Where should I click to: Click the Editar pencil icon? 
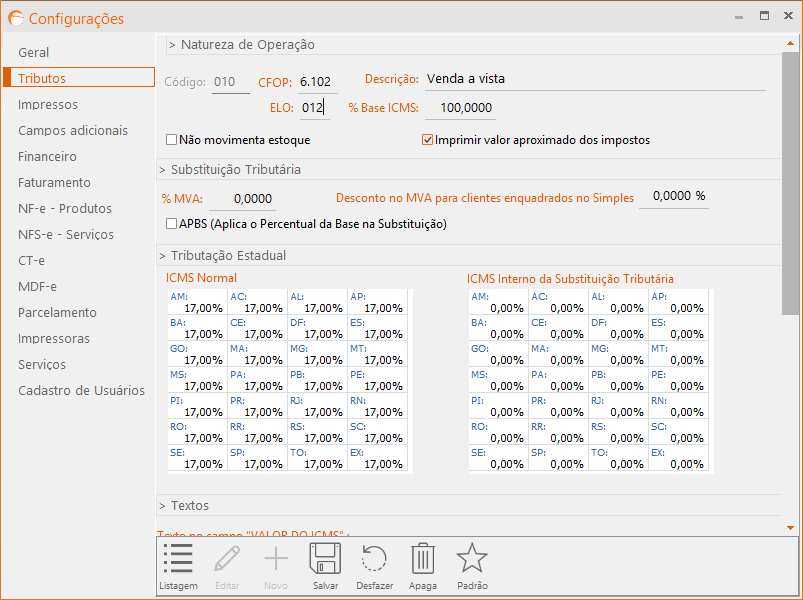click(x=227, y=560)
